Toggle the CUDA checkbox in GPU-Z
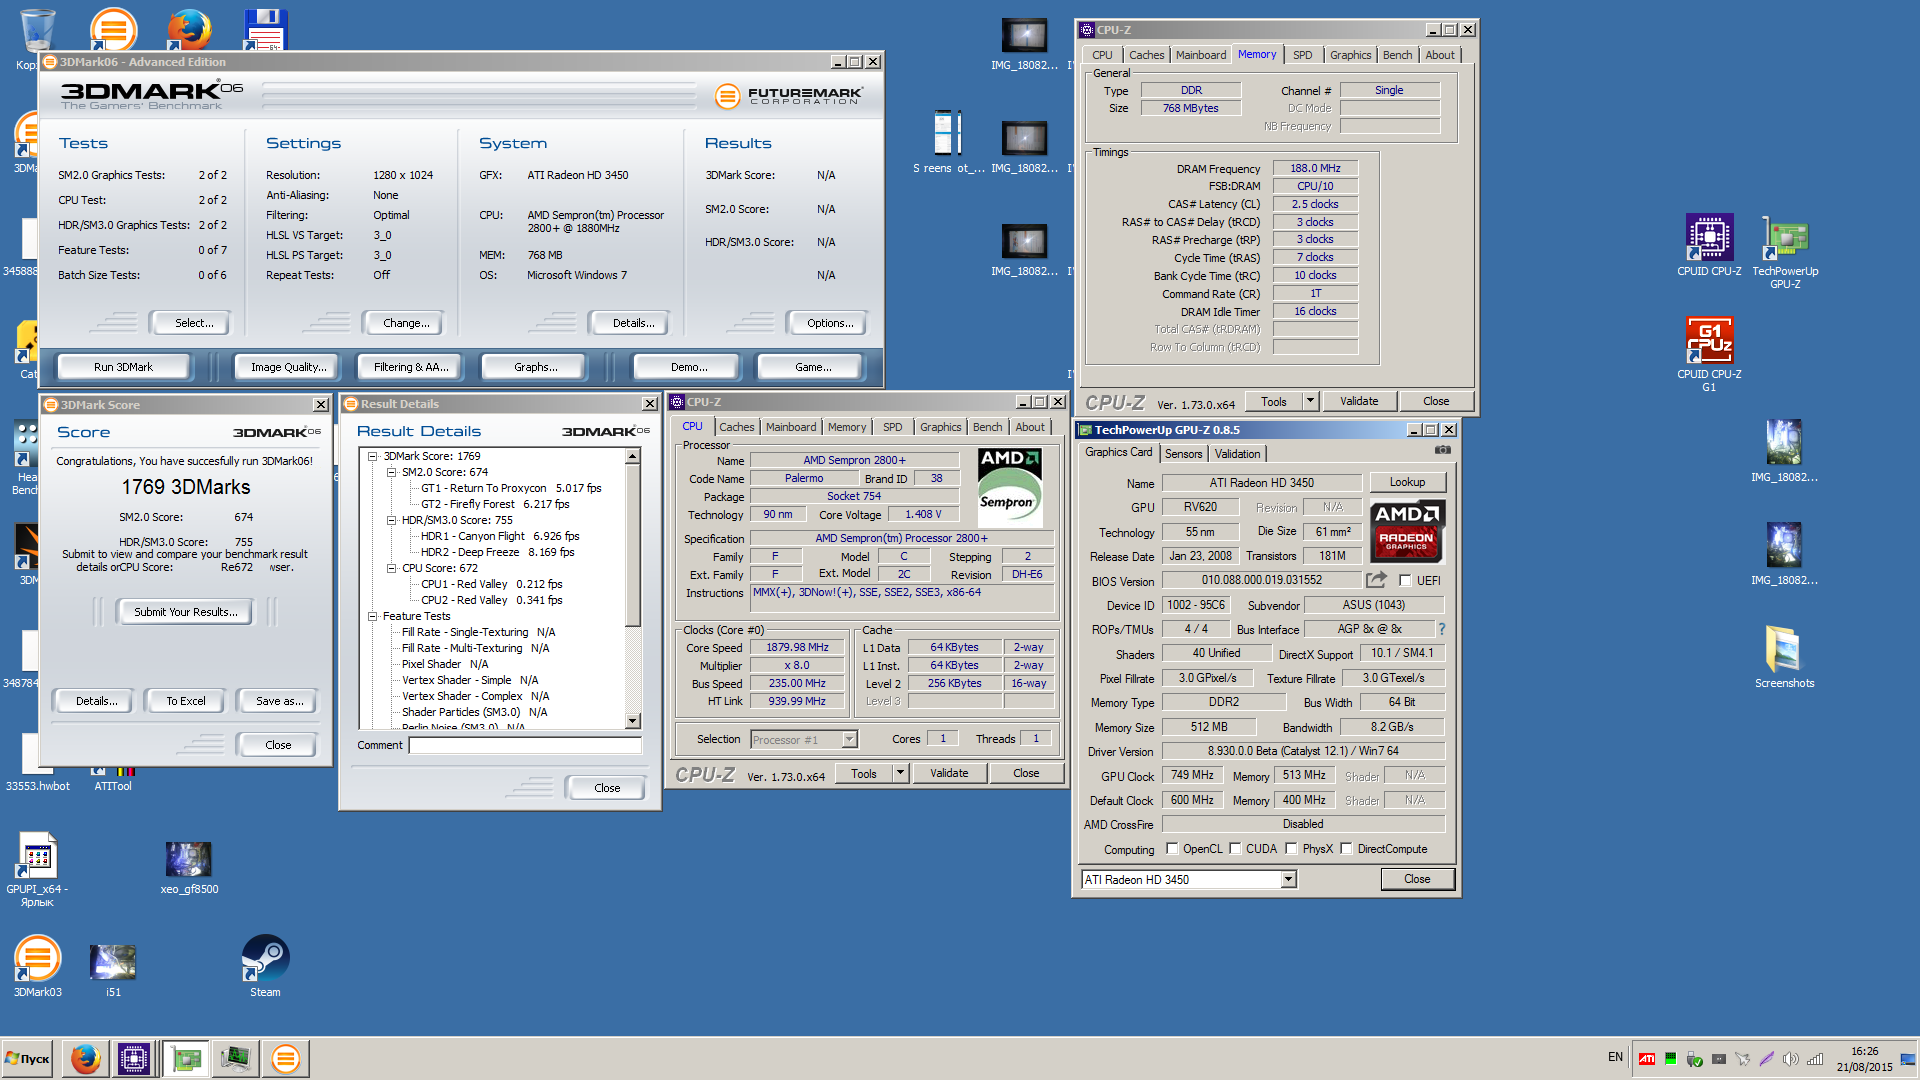 pos(1235,848)
